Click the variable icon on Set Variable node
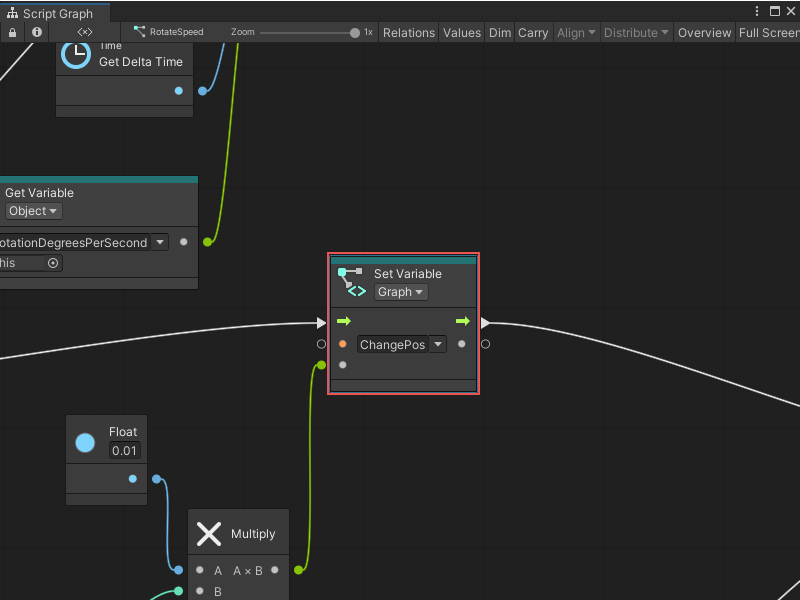 coord(354,280)
